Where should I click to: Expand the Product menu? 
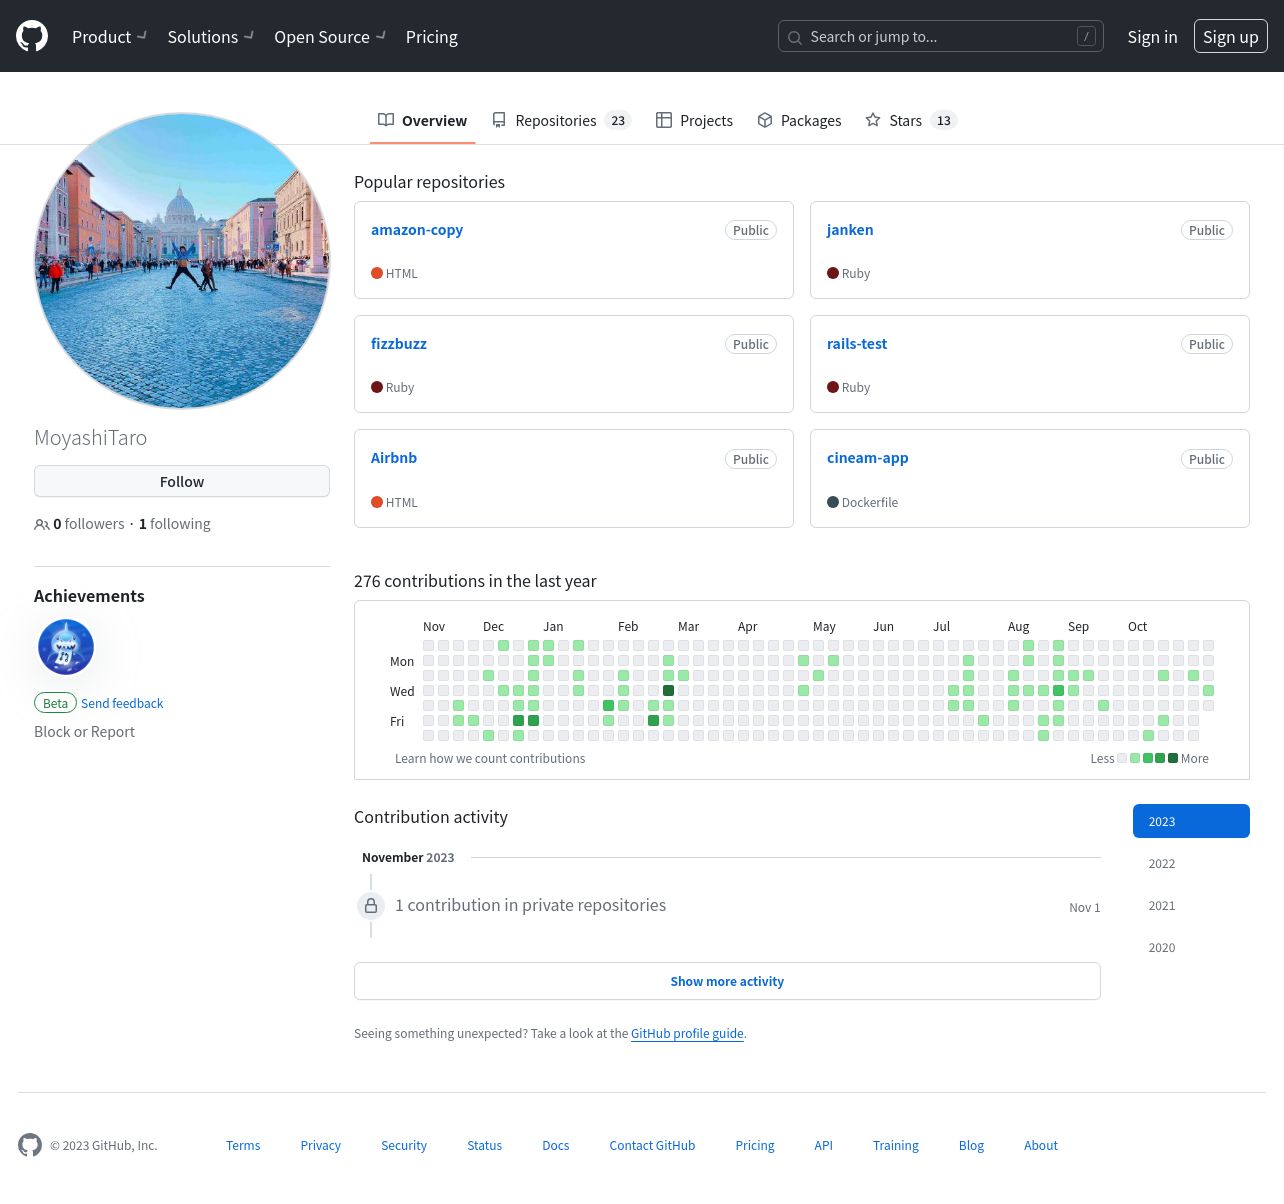coord(109,37)
